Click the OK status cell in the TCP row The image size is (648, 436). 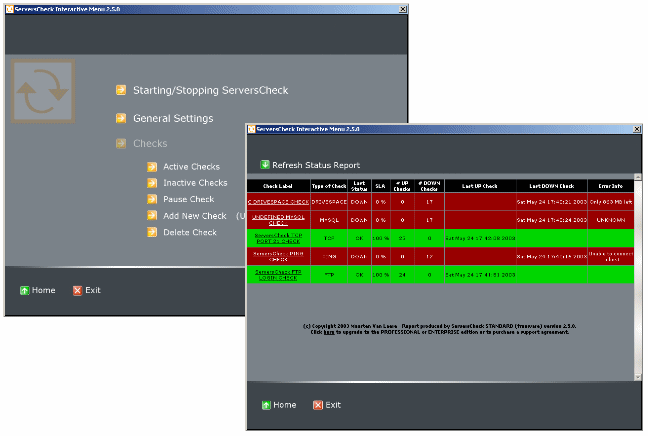[x=360, y=238]
